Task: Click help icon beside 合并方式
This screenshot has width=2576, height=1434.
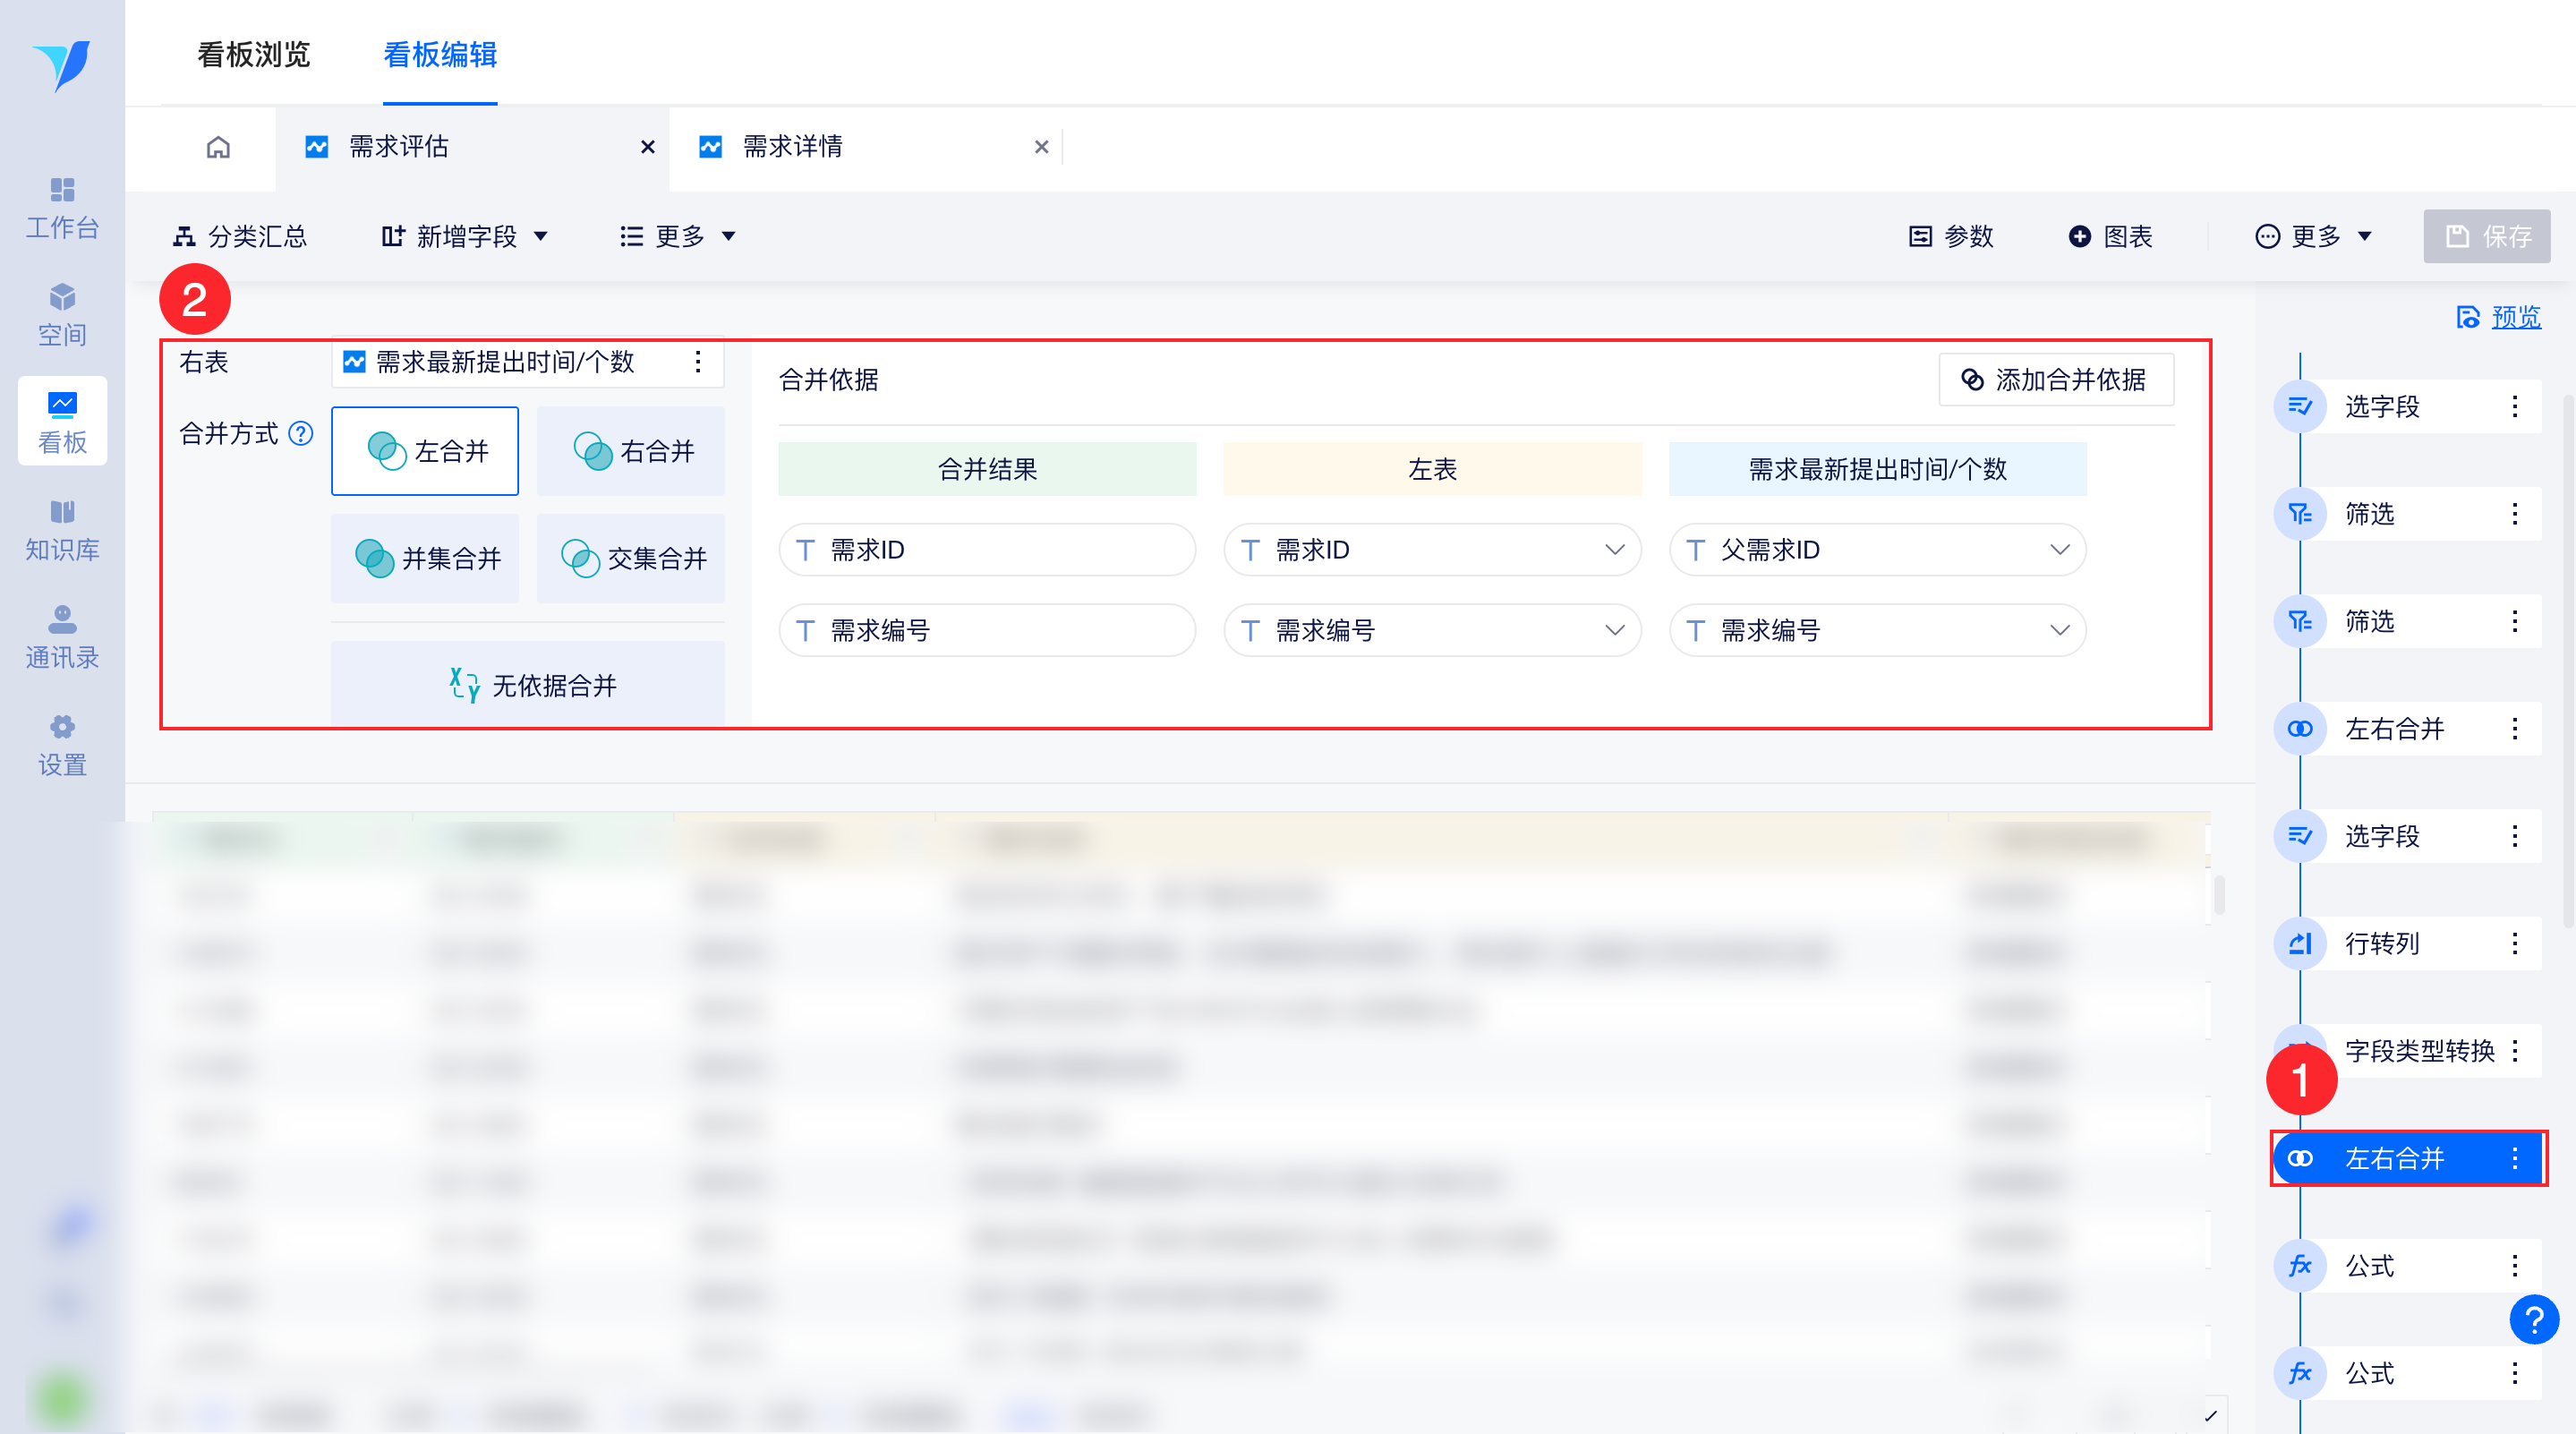Action: (301, 433)
